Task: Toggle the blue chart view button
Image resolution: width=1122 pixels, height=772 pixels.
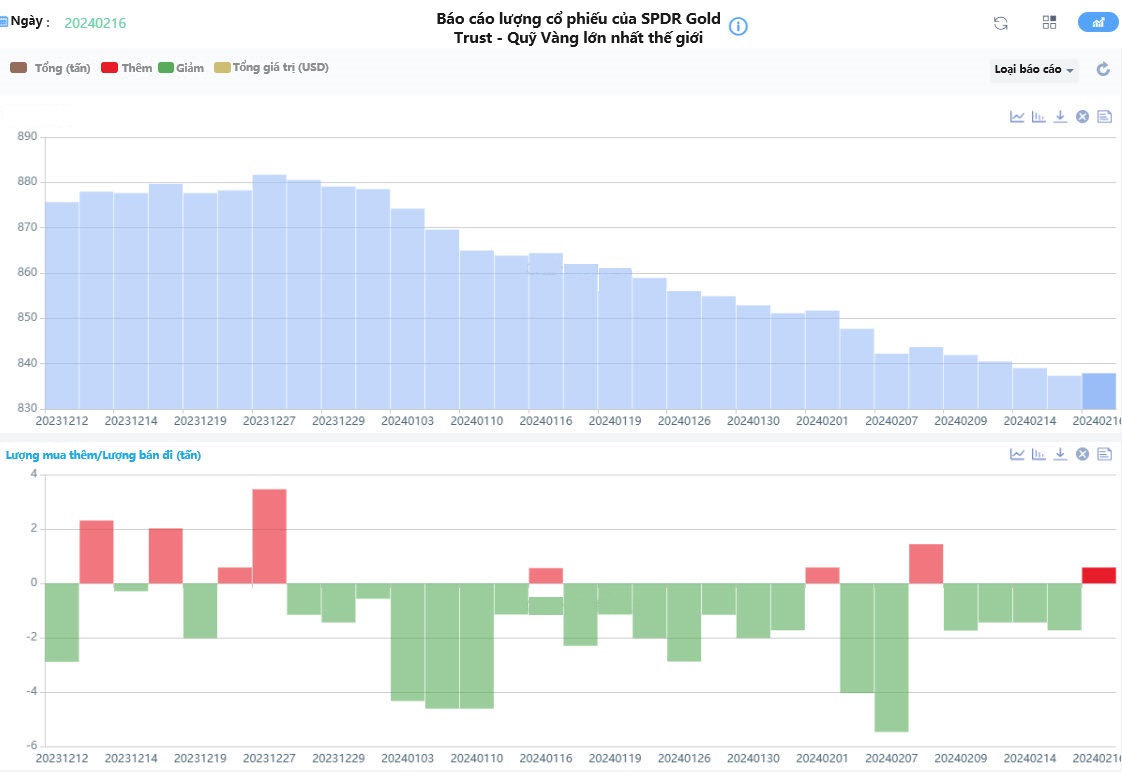Action: pyautogui.click(x=1098, y=22)
